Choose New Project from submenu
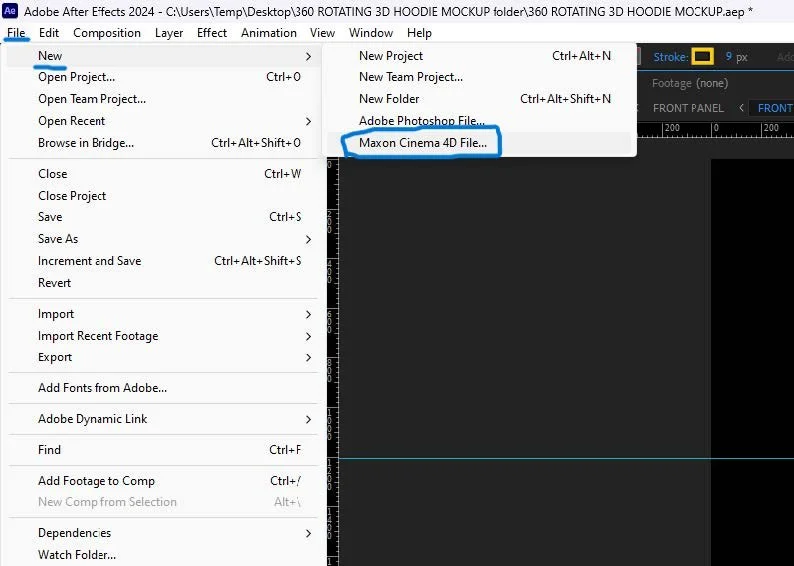794x566 pixels. tap(479, 56)
